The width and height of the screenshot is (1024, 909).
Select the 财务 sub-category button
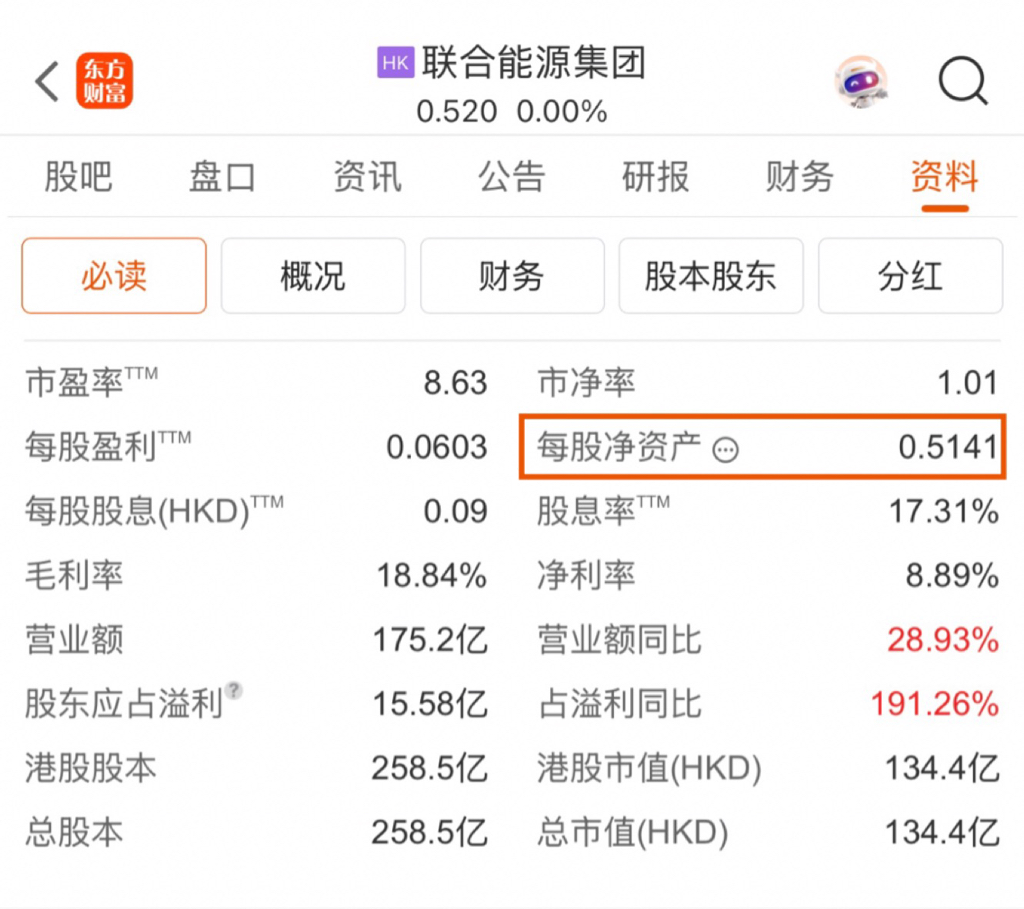pyautogui.click(x=512, y=276)
